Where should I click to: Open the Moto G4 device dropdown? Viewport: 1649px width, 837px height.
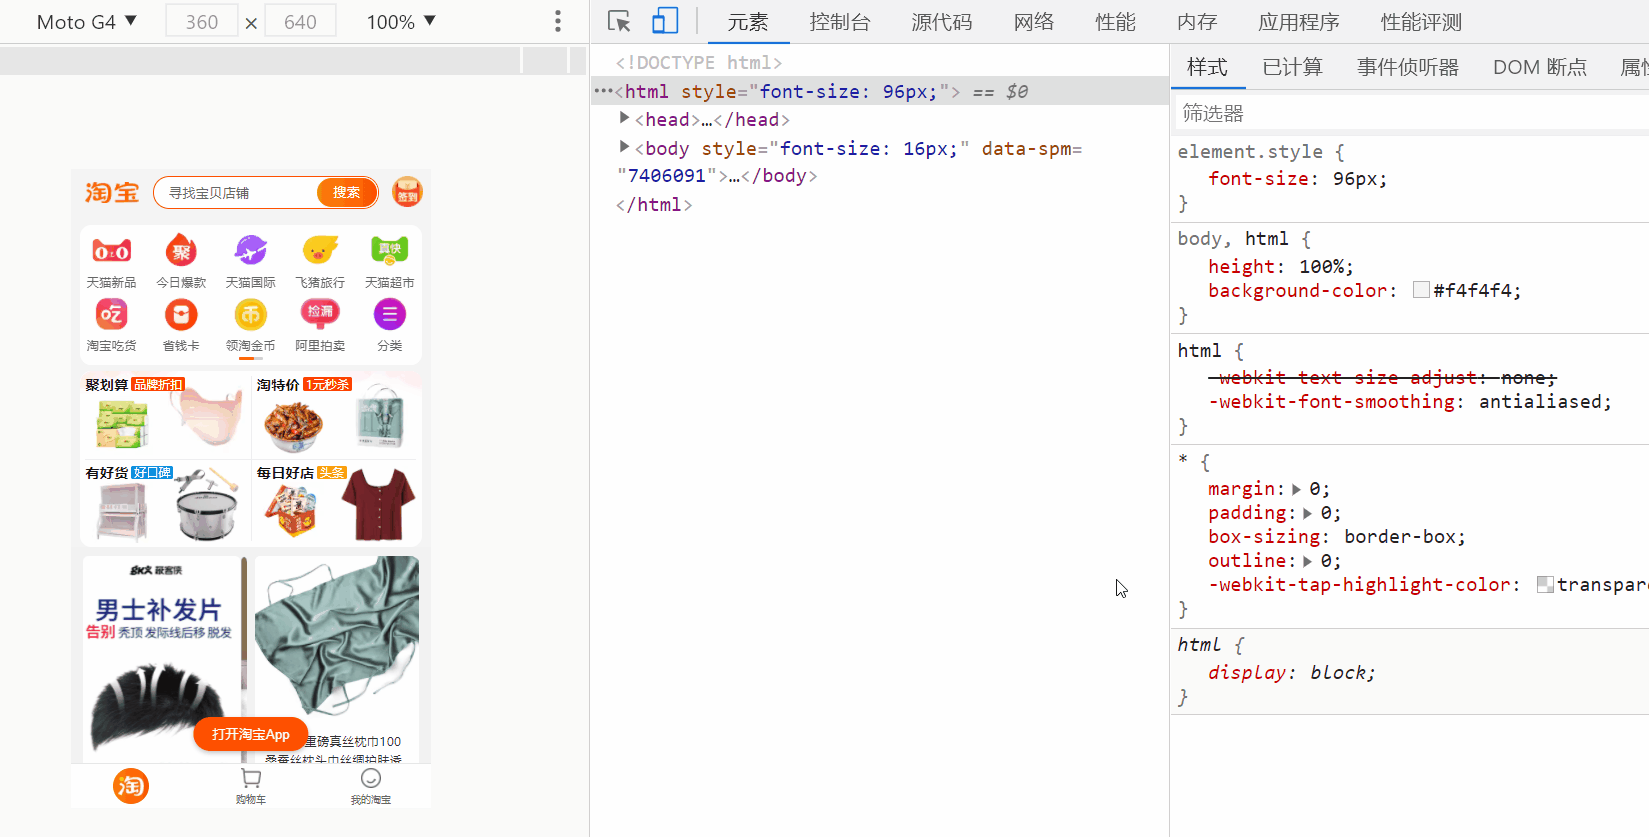(x=86, y=21)
